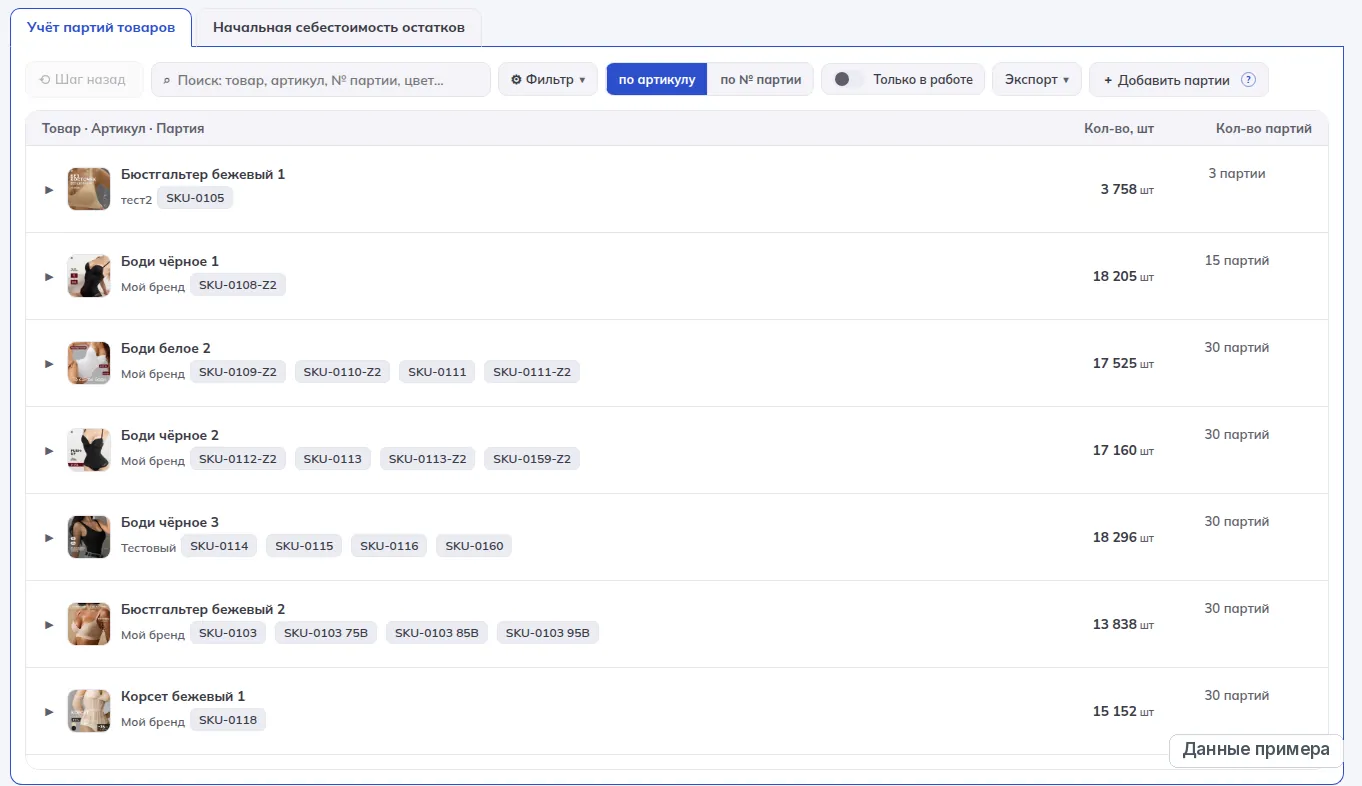Select grouping по № партии
This screenshot has height=786, width=1362.
pos(760,80)
